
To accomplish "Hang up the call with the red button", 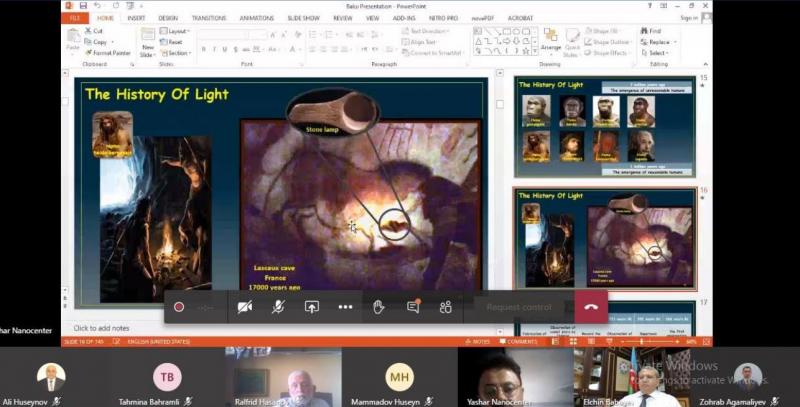I will point(591,307).
